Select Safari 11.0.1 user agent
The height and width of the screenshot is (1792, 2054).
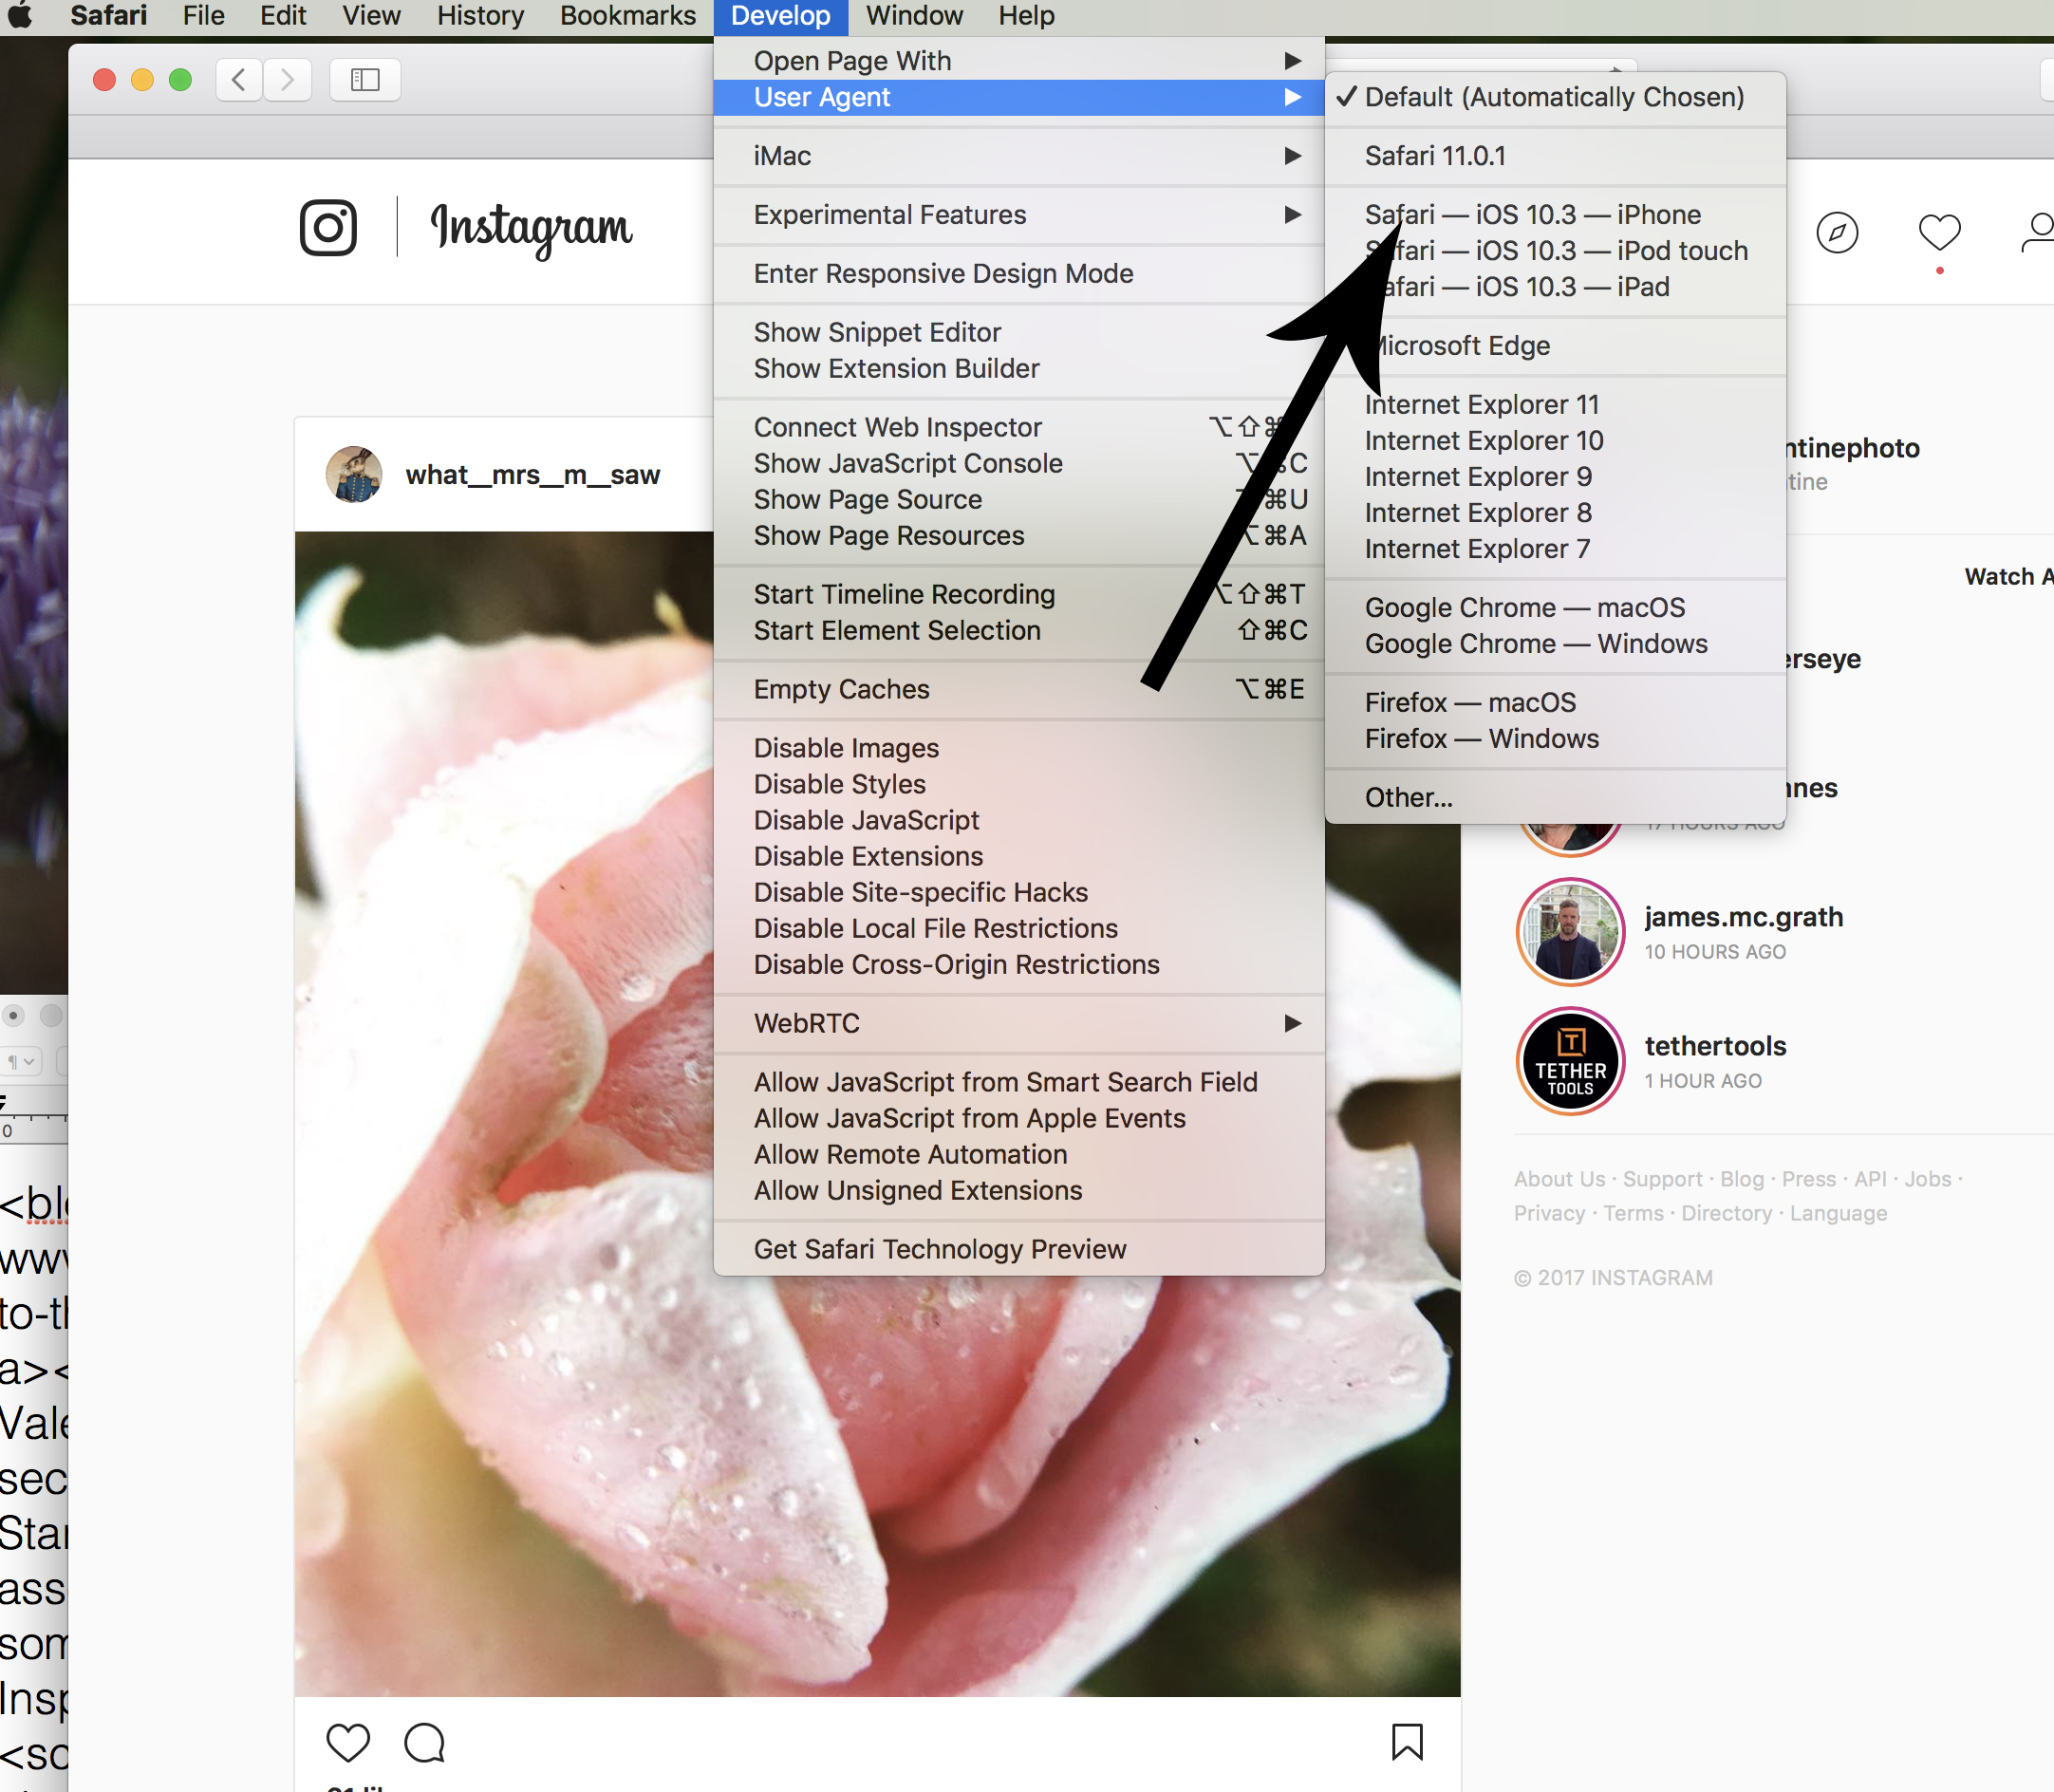1555,156
